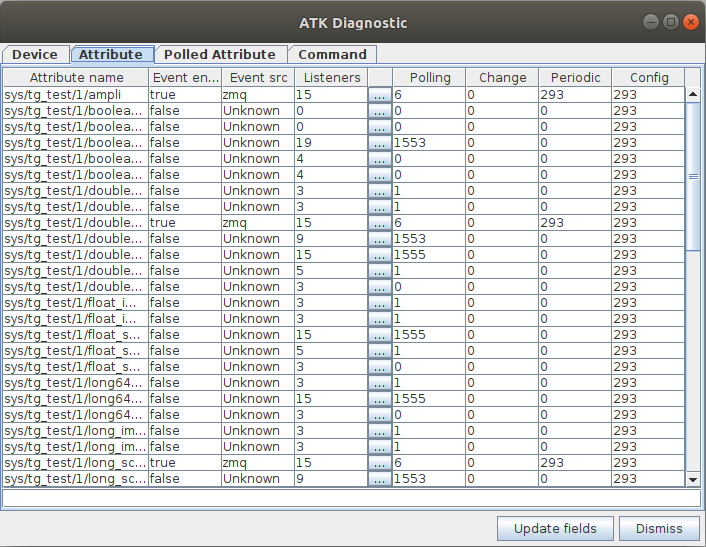Select Polling 6 cell in the ampli row
The height and width of the screenshot is (547, 706).
click(x=429, y=95)
